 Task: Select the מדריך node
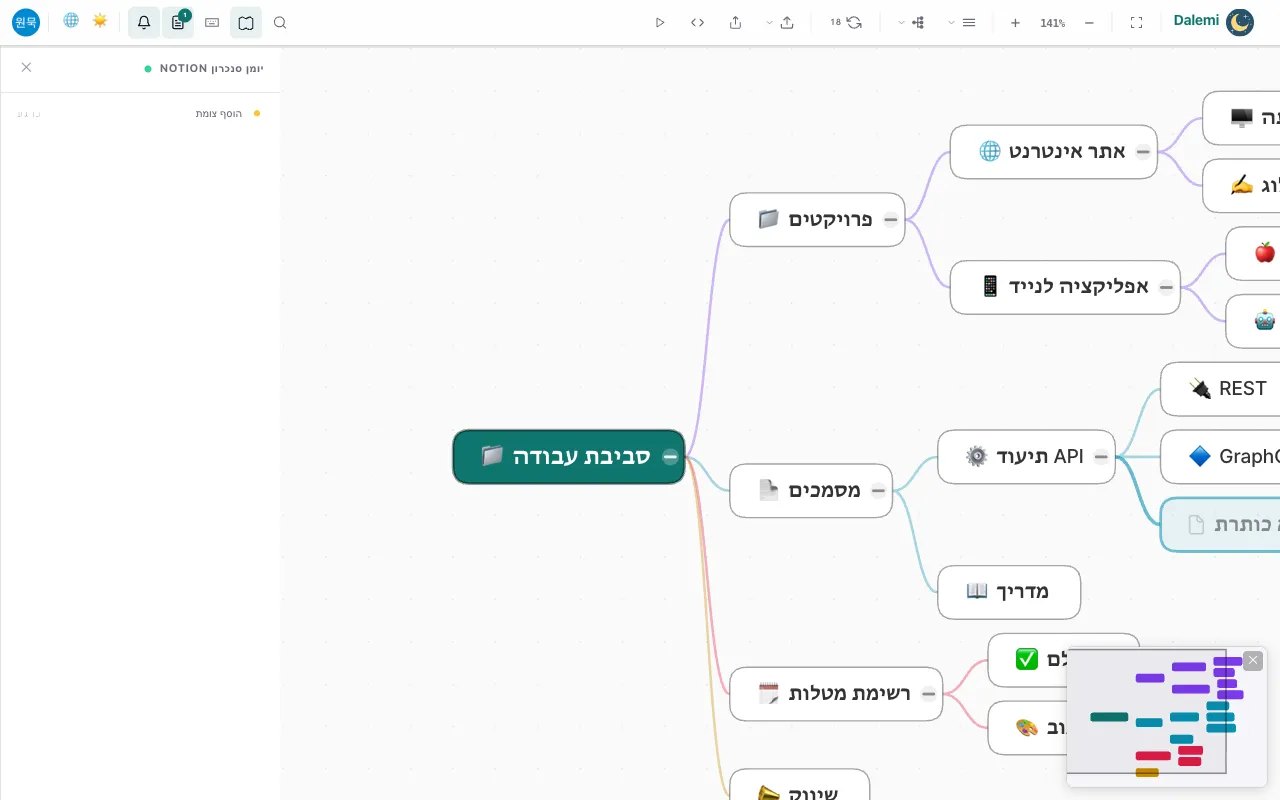click(x=1009, y=592)
